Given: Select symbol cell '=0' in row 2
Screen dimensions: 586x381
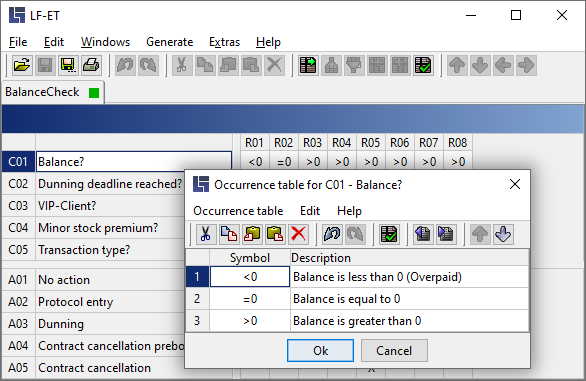Looking at the screenshot, I should coord(250,299).
